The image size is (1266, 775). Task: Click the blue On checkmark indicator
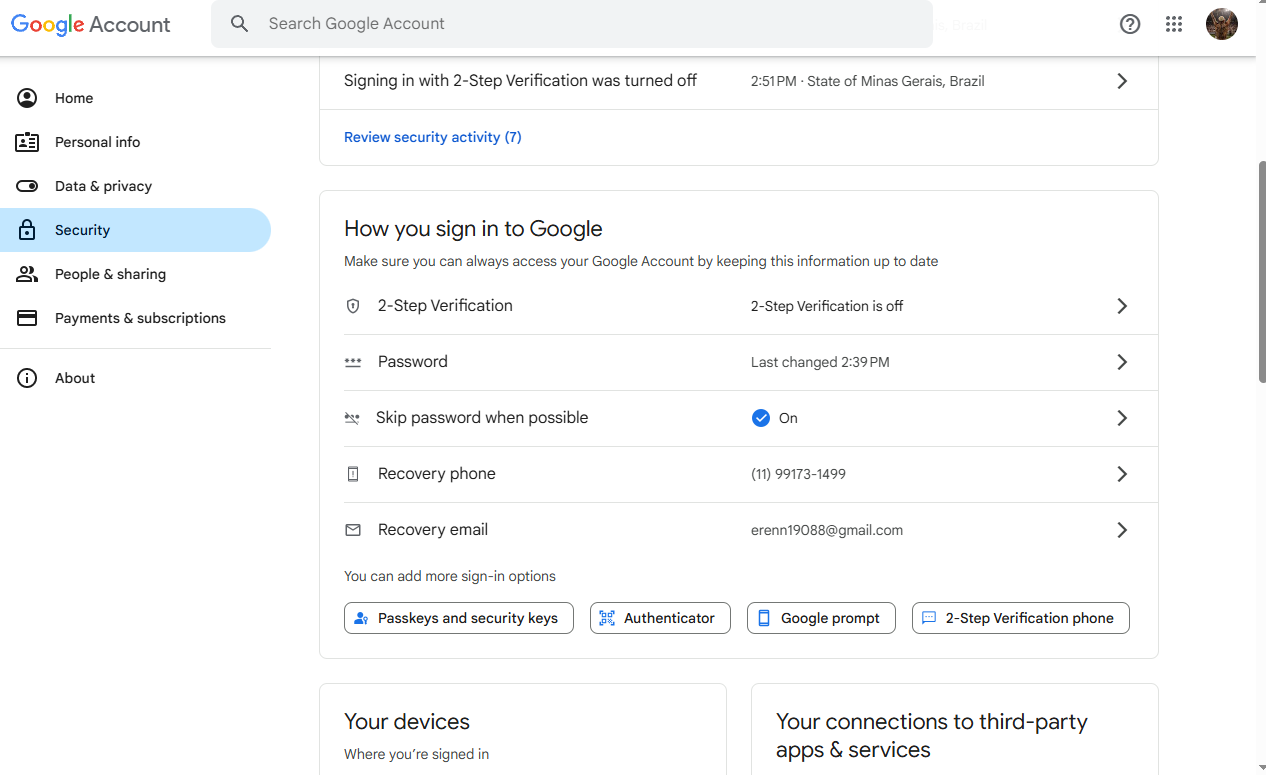(761, 418)
